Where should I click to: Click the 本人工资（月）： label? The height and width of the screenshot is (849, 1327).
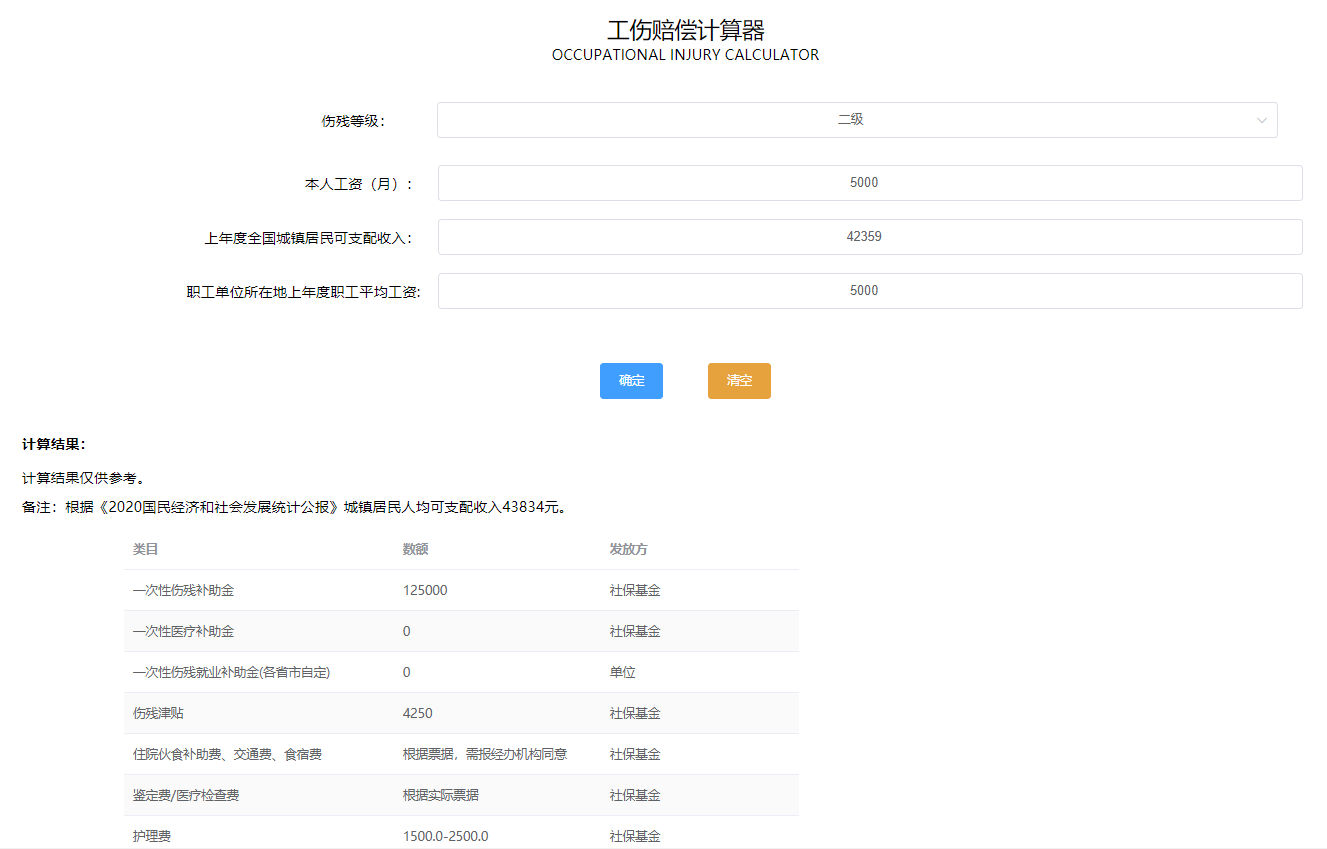click(x=359, y=184)
